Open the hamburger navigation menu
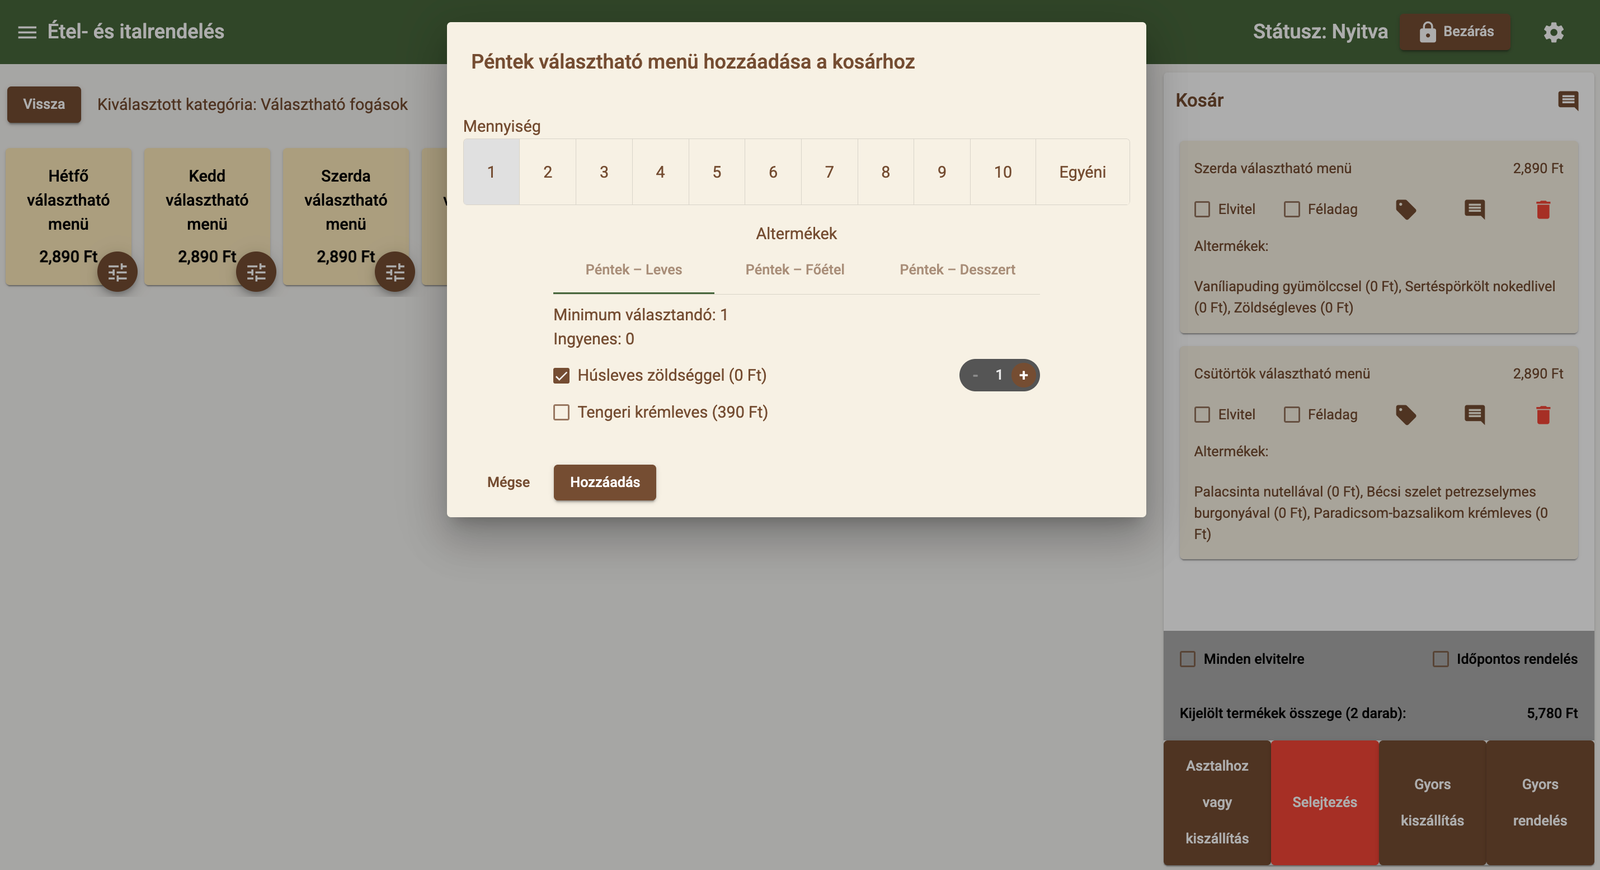Image resolution: width=1600 pixels, height=870 pixels. [27, 32]
